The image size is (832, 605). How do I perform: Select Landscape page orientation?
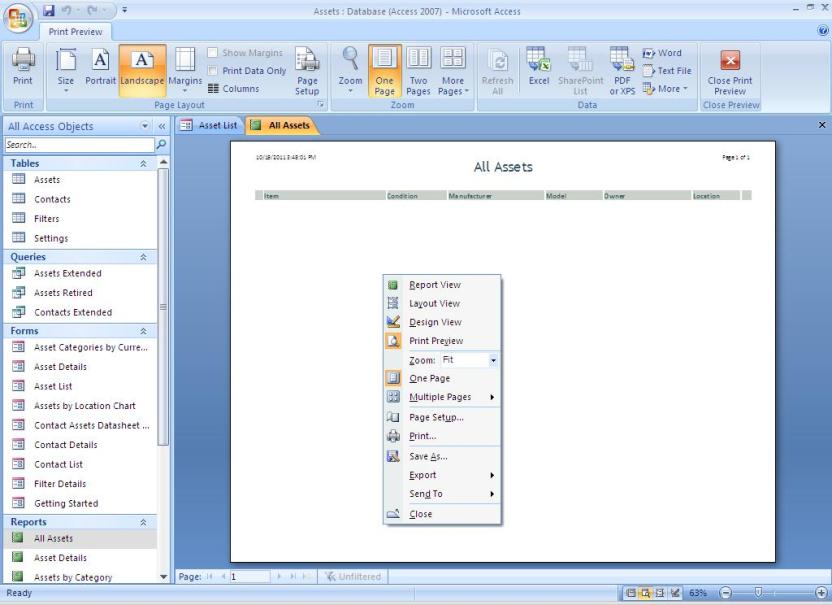(142, 69)
